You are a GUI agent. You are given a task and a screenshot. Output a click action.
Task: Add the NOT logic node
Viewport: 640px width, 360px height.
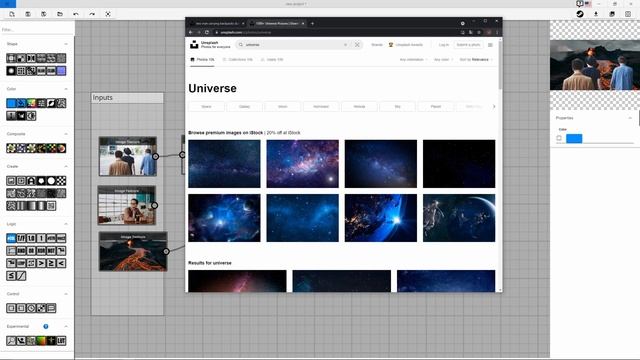[51, 251]
